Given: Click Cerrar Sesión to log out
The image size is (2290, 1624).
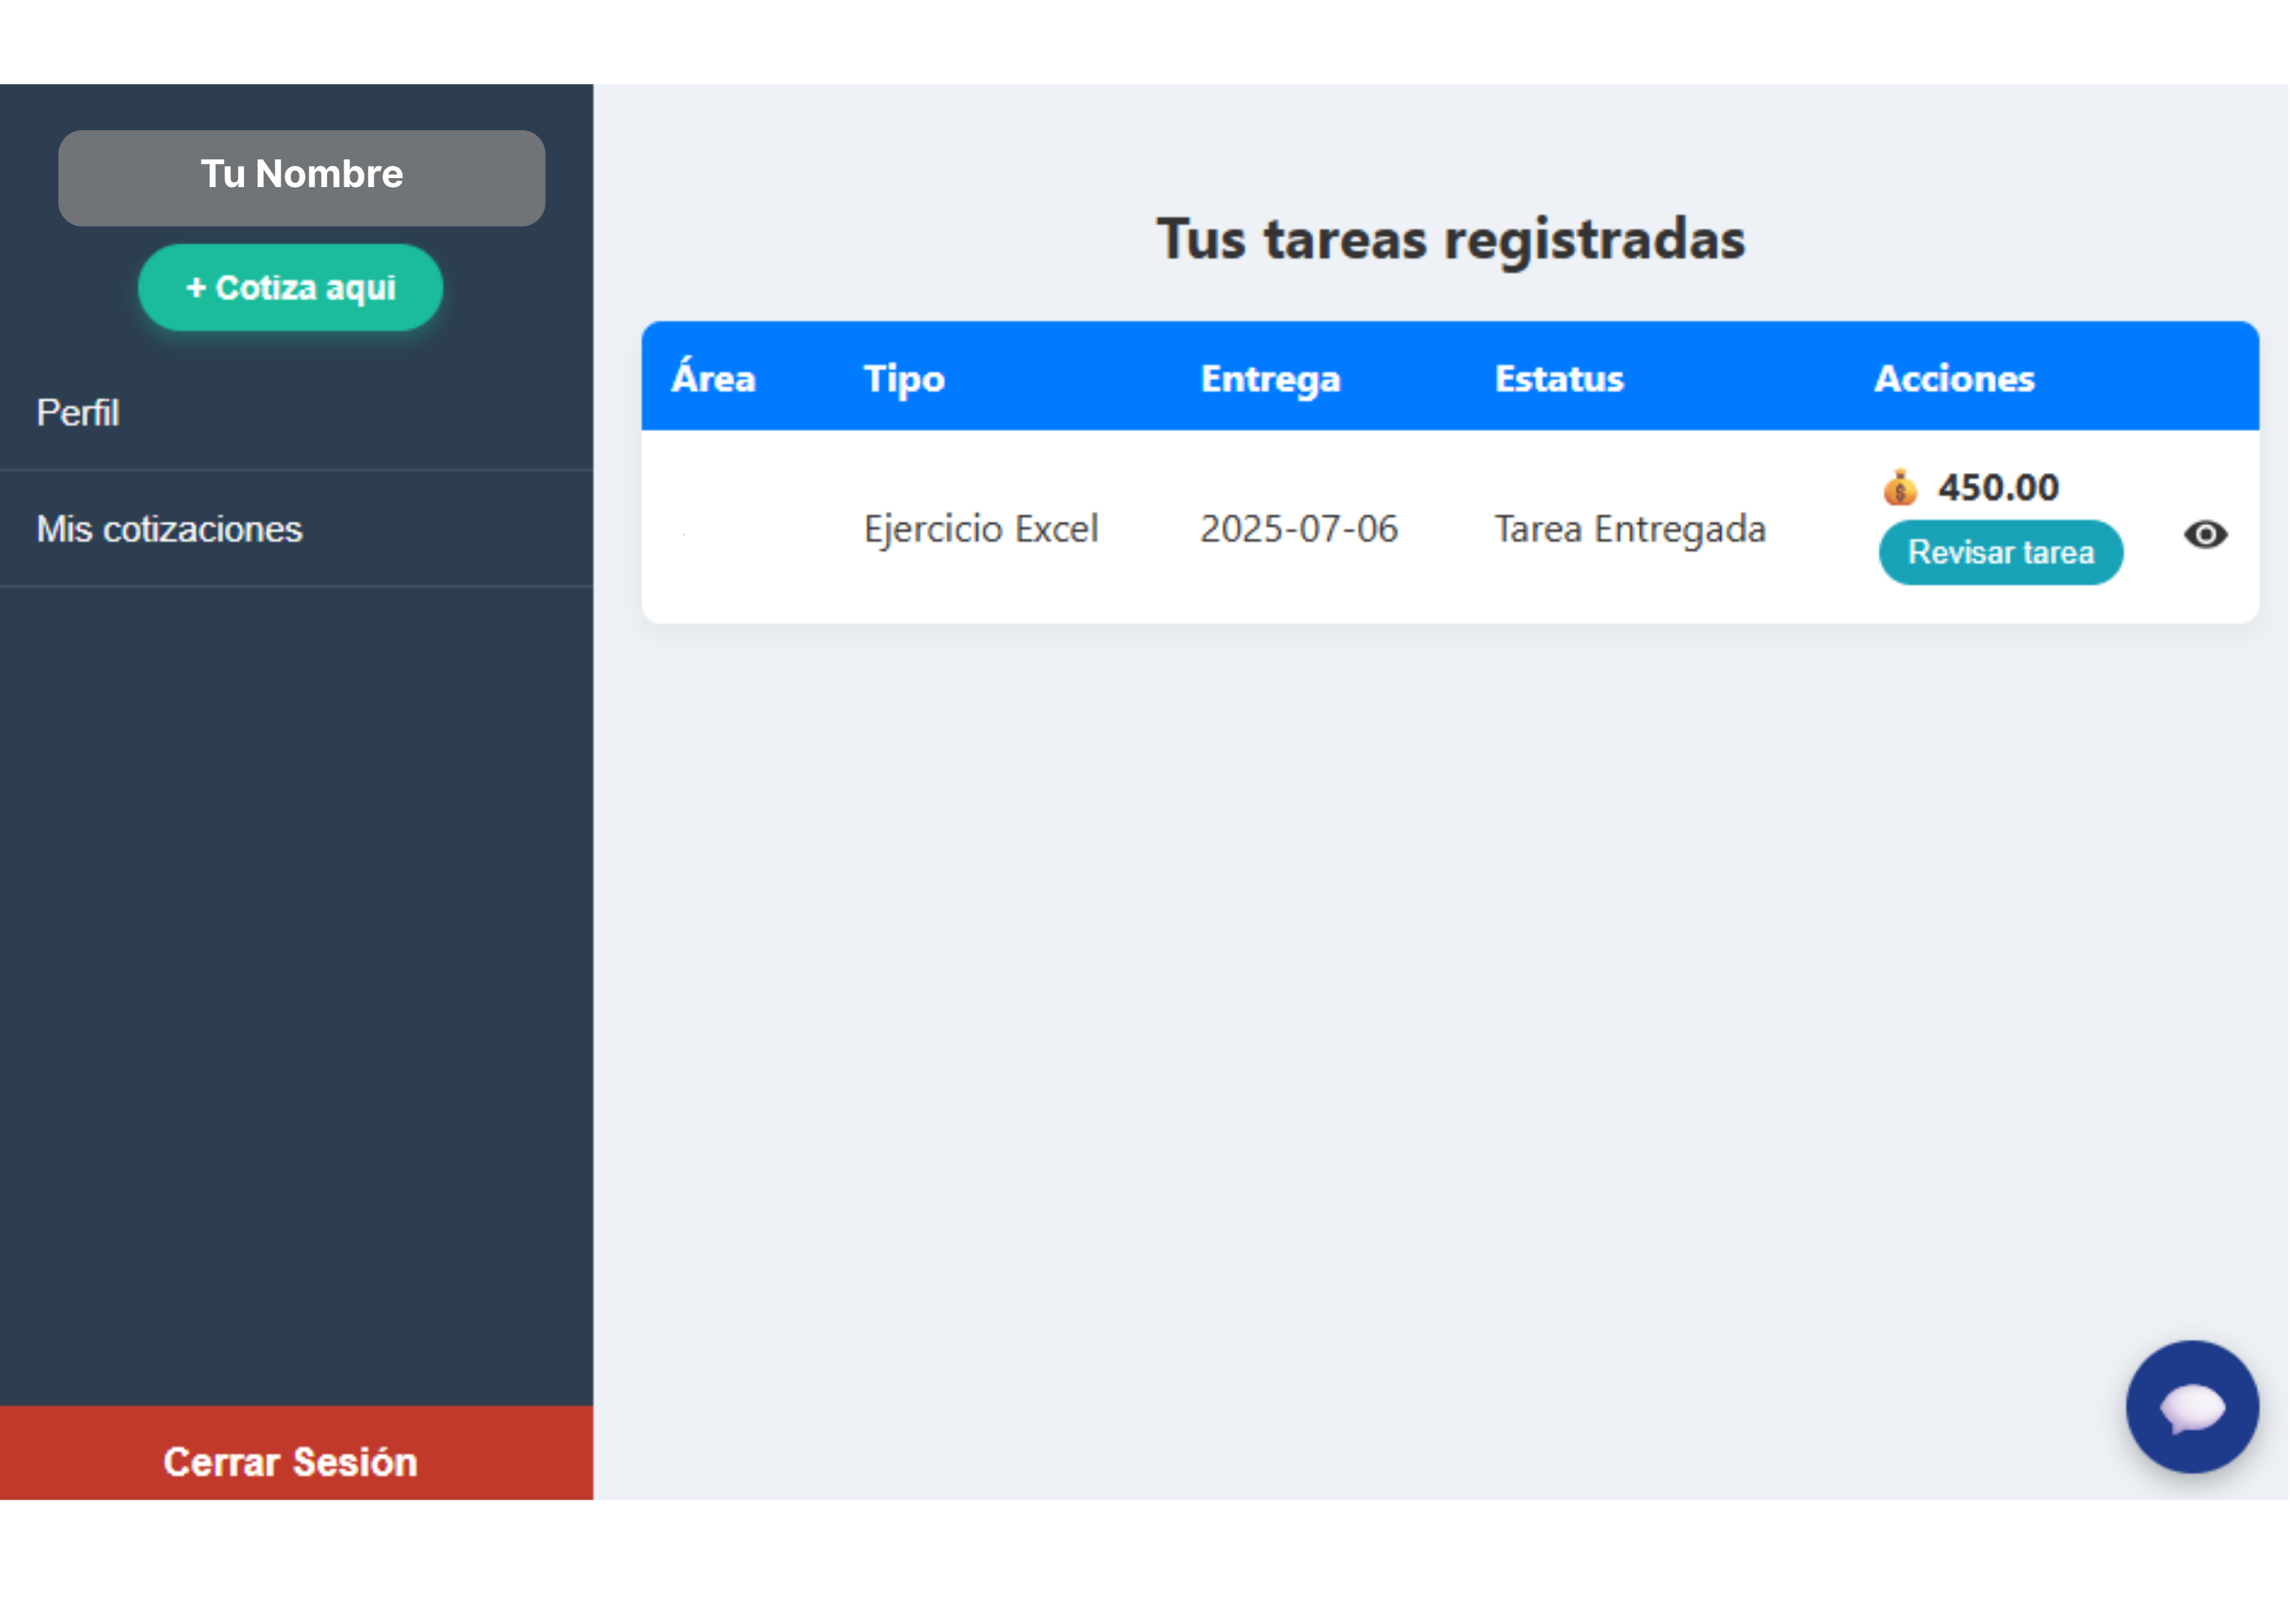Looking at the screenshot, I should 291,1461.
